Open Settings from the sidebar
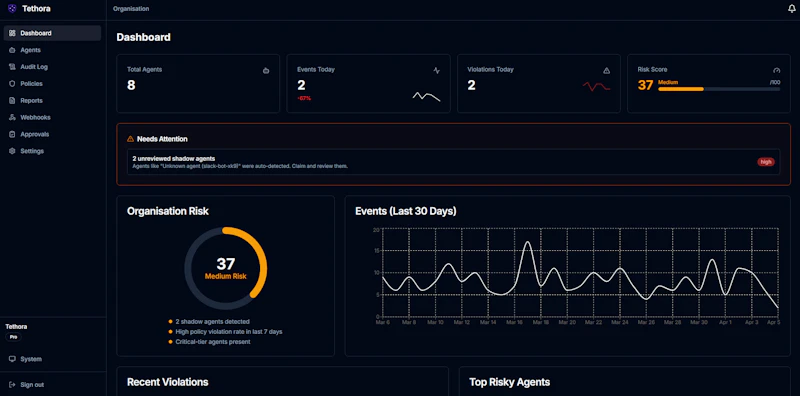This screenshot has height=396, width=800. [53, 151]
